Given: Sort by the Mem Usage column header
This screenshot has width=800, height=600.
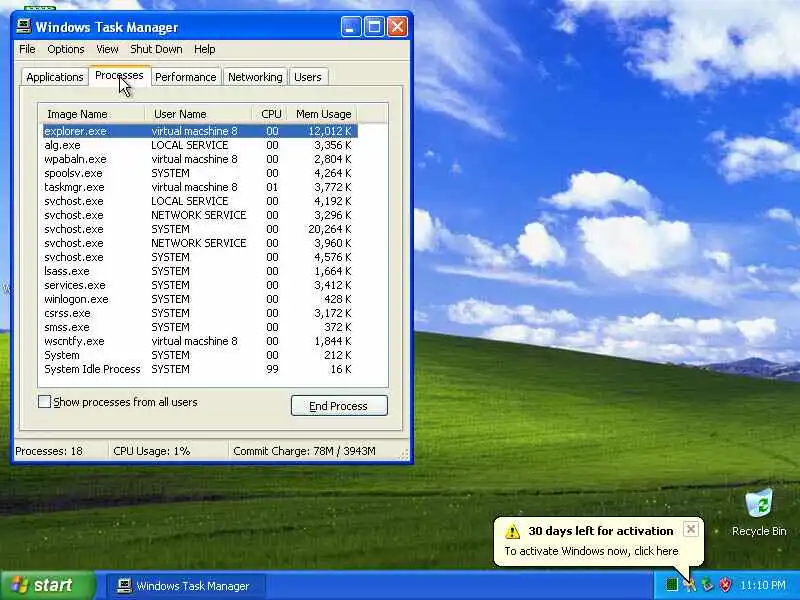Looking at the screenshot, I should [x=321, y=114].
